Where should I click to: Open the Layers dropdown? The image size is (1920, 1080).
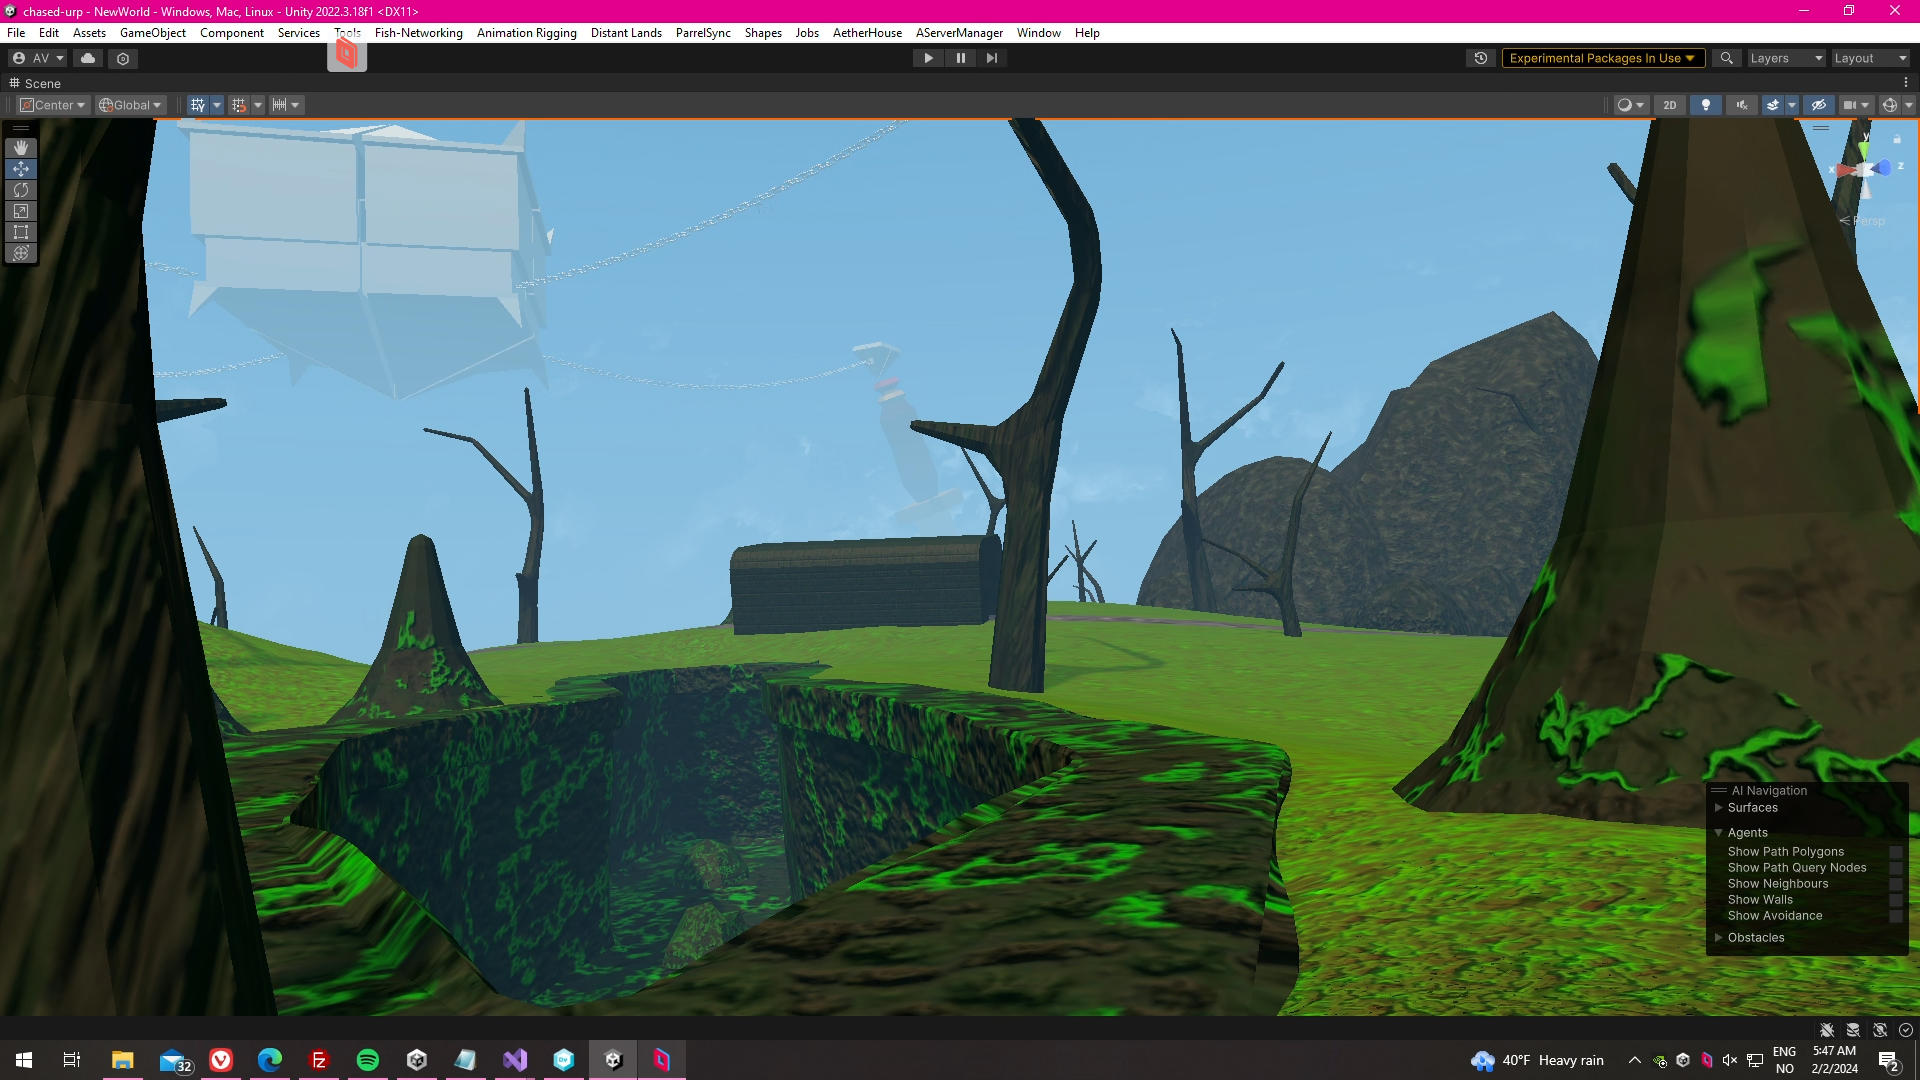tap(1786, 58)
